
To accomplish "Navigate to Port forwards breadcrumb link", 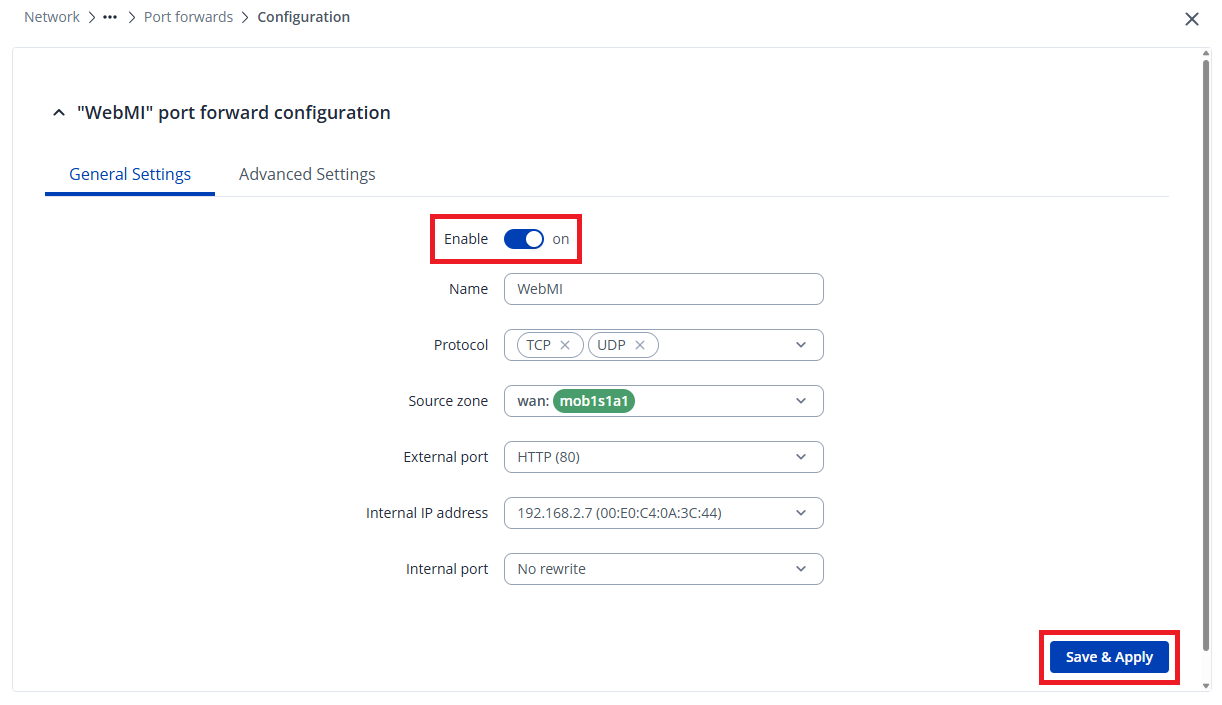I will pos(188,17).
